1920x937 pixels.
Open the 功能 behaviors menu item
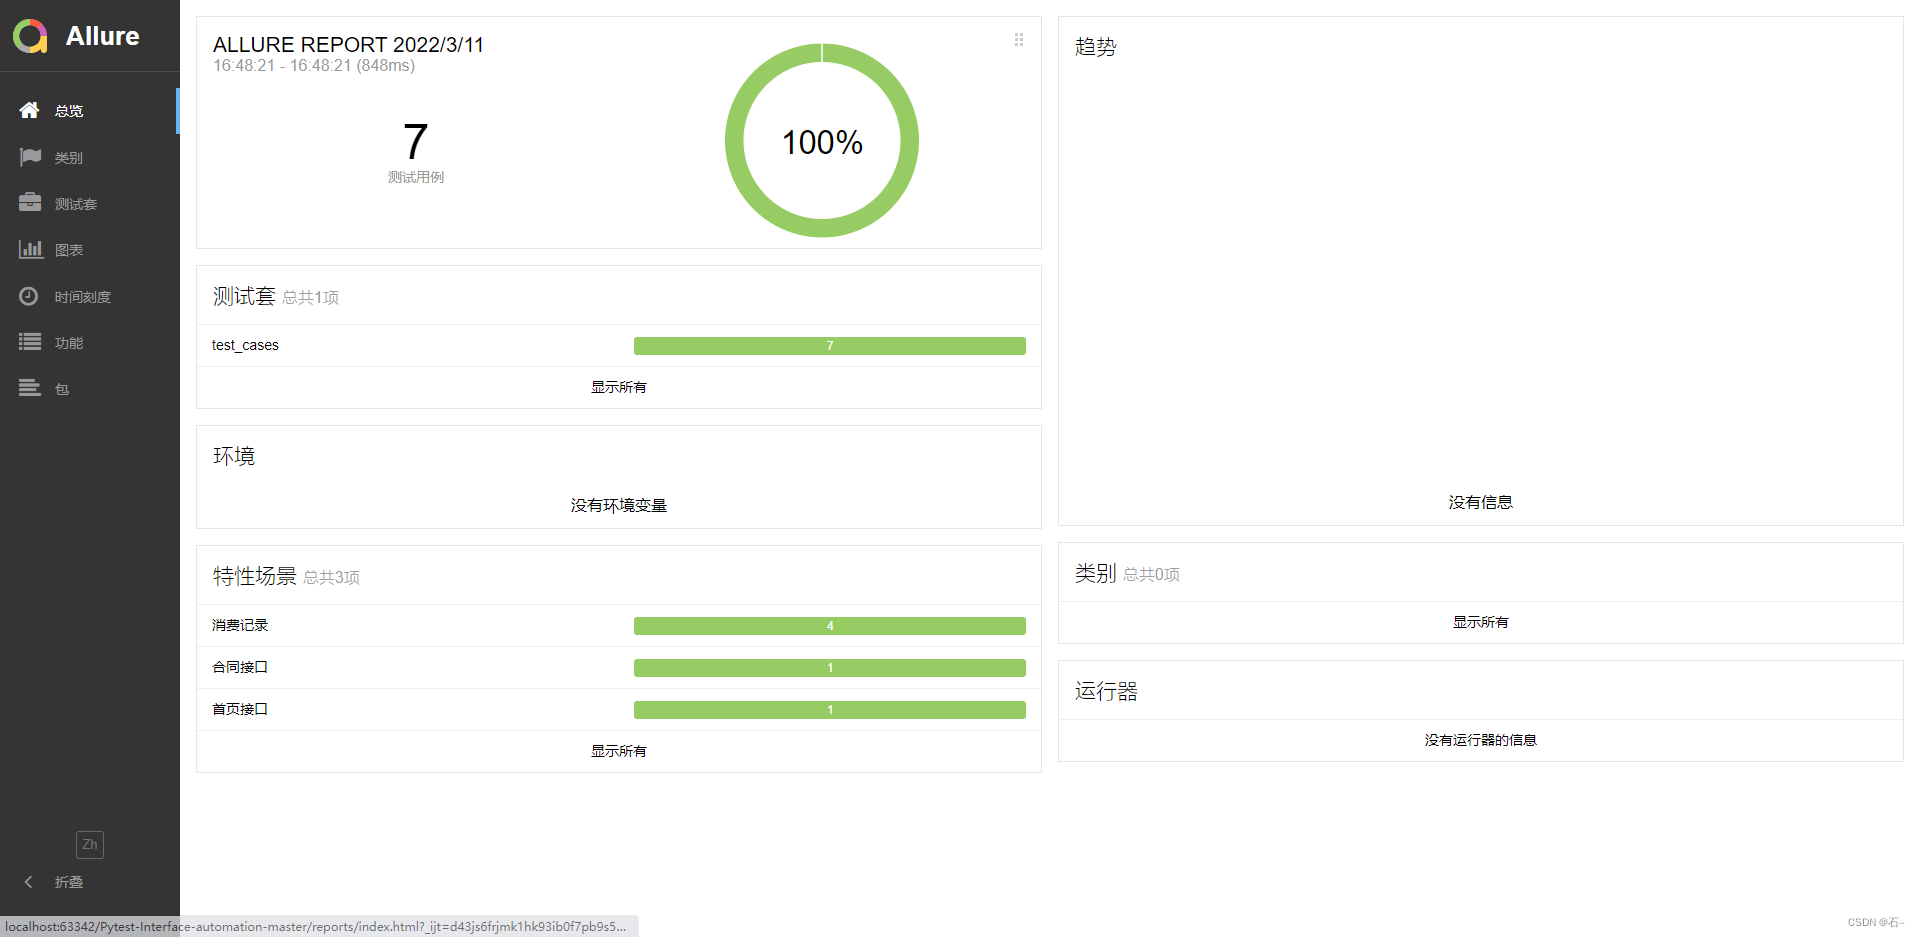pos(89,342)
